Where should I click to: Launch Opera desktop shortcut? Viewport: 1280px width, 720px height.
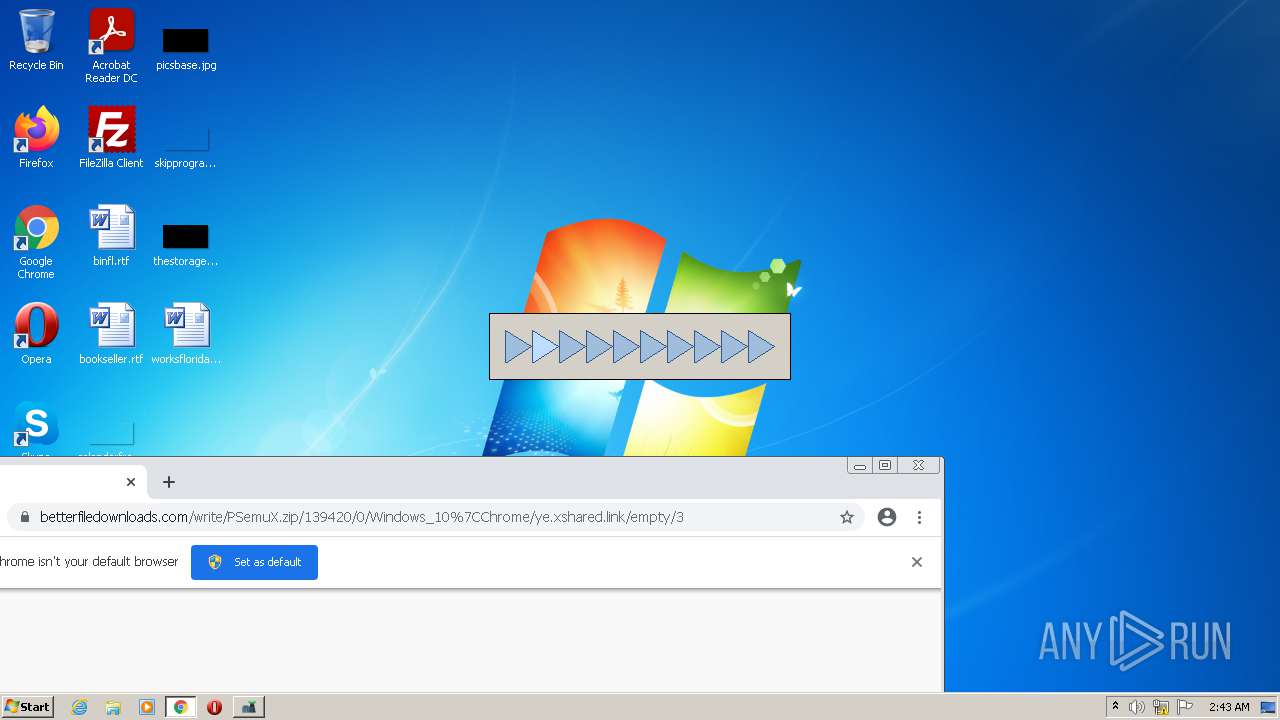(36, 334)
